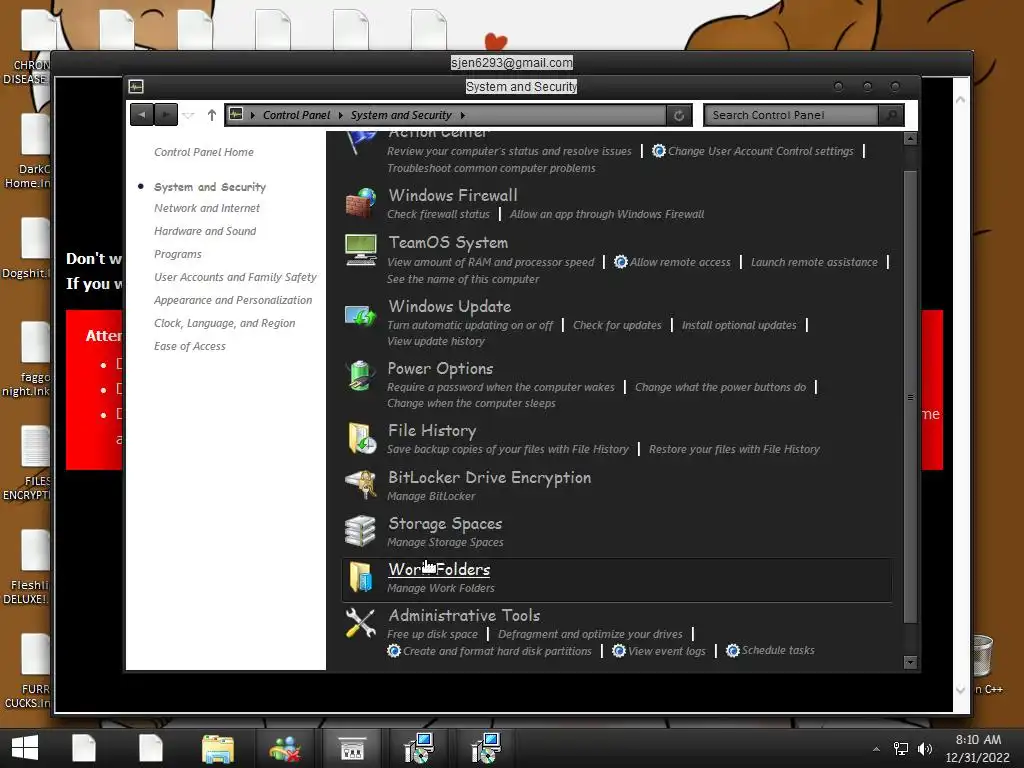Image resolution: width=1024 pixels, height=768 pixels.
Task: Click the TeamOS System monitor icon
Action: [x=360, y=249]
